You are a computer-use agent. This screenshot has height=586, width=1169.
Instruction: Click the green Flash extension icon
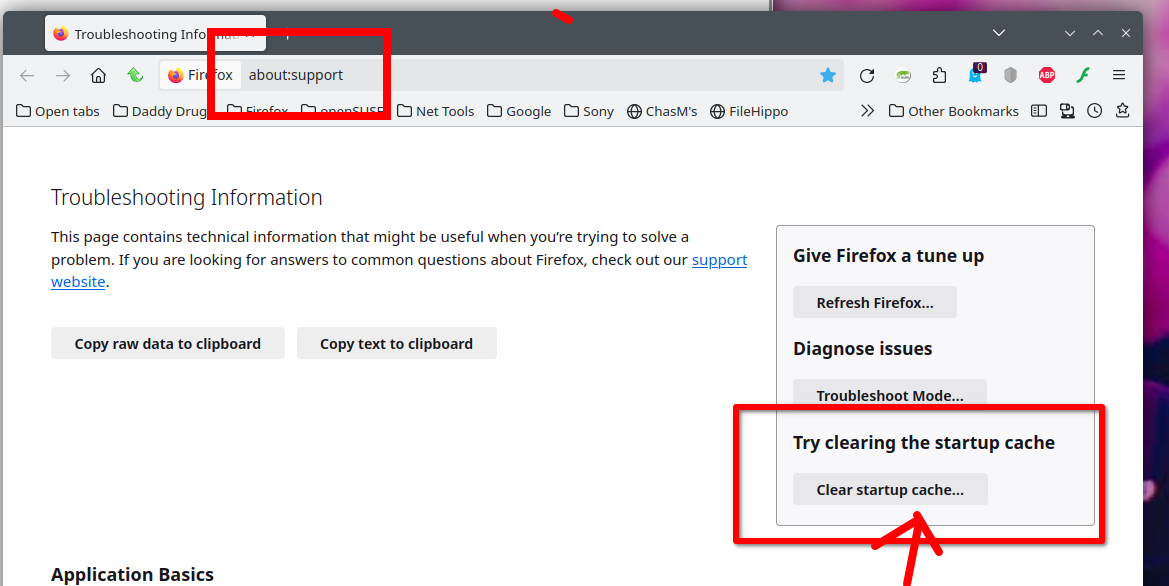1082,75
